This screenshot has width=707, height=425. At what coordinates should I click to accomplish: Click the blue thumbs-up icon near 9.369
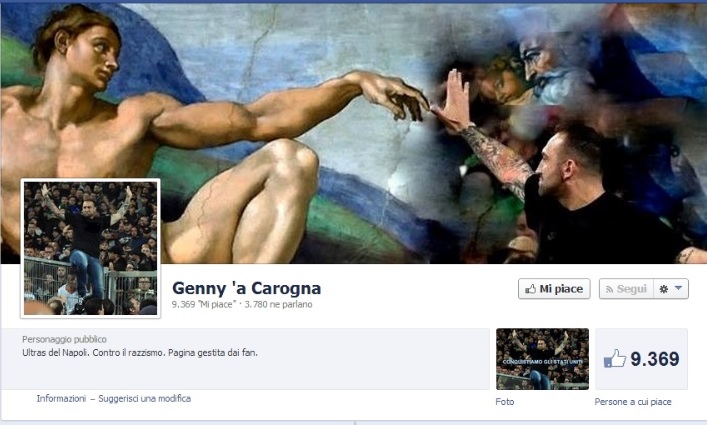(615, 359)
